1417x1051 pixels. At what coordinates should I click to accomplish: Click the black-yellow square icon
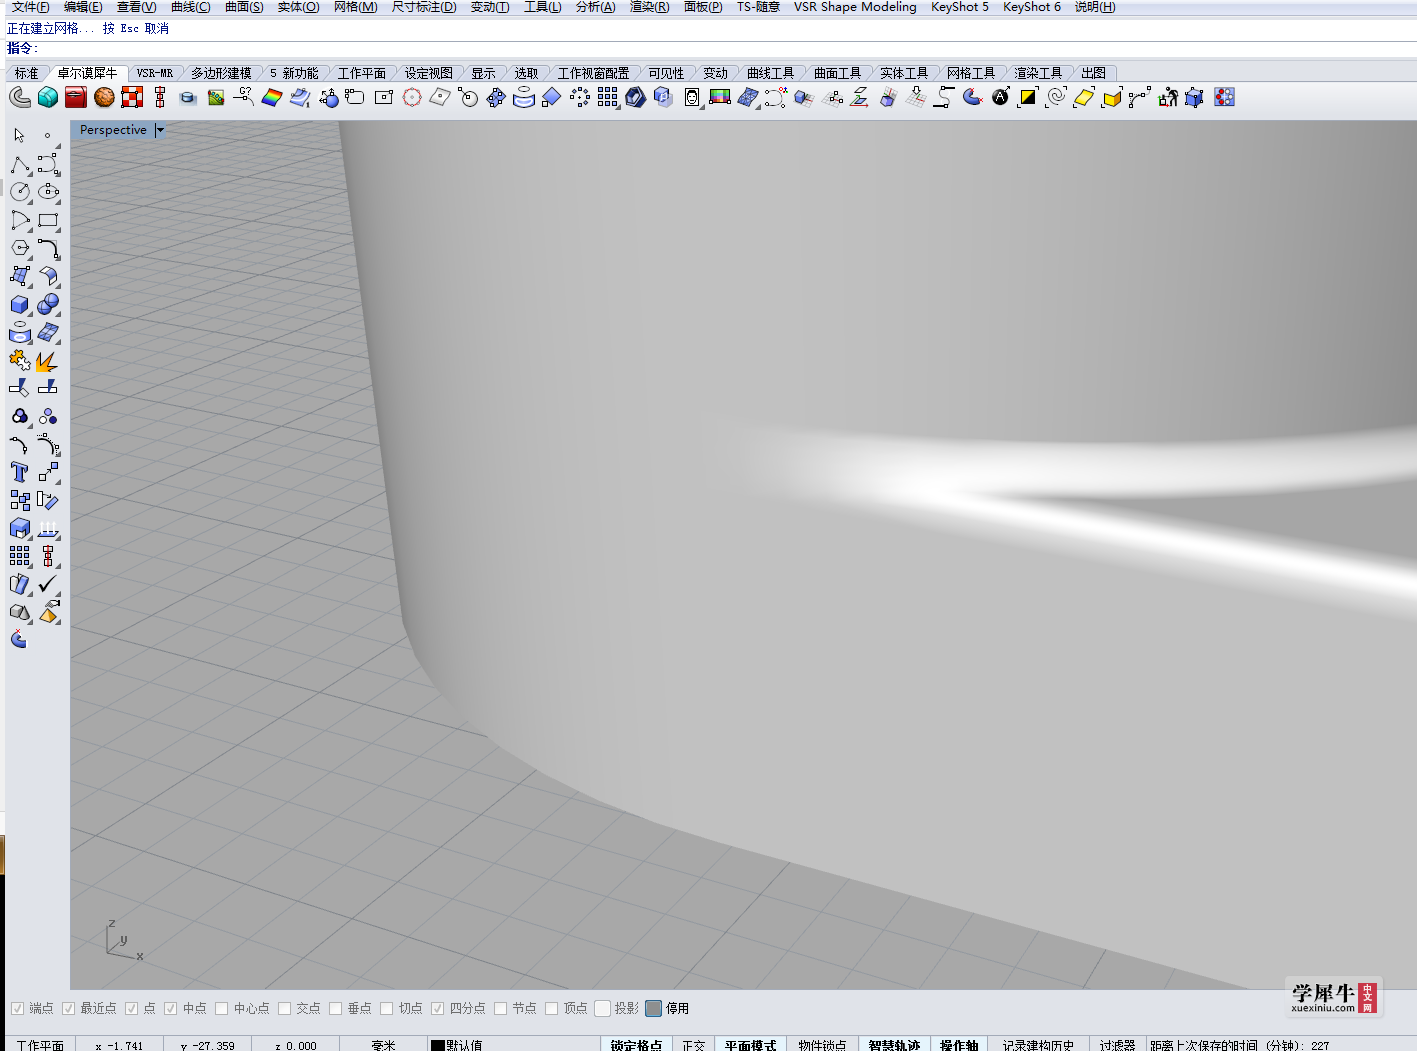point(1028,97)
